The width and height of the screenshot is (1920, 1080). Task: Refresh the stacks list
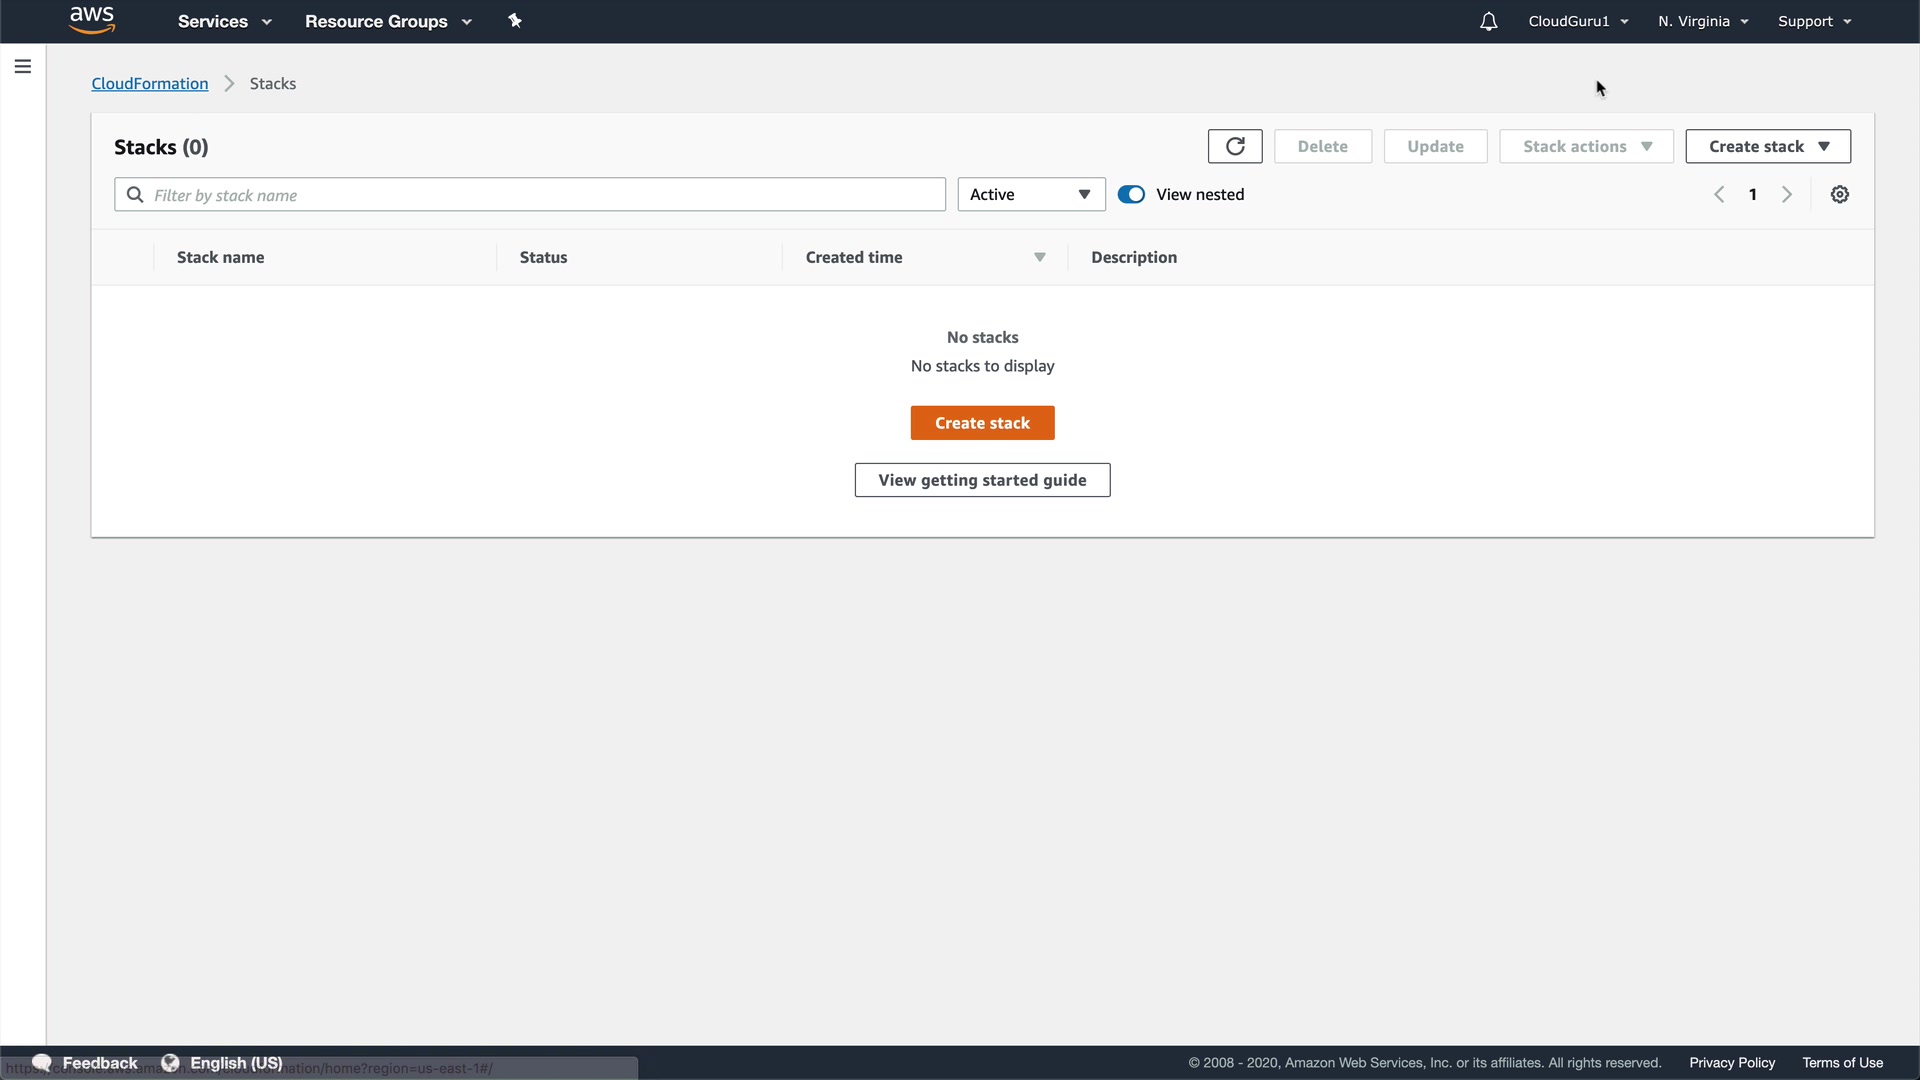pyautogui.click(x=1235, y=146)
